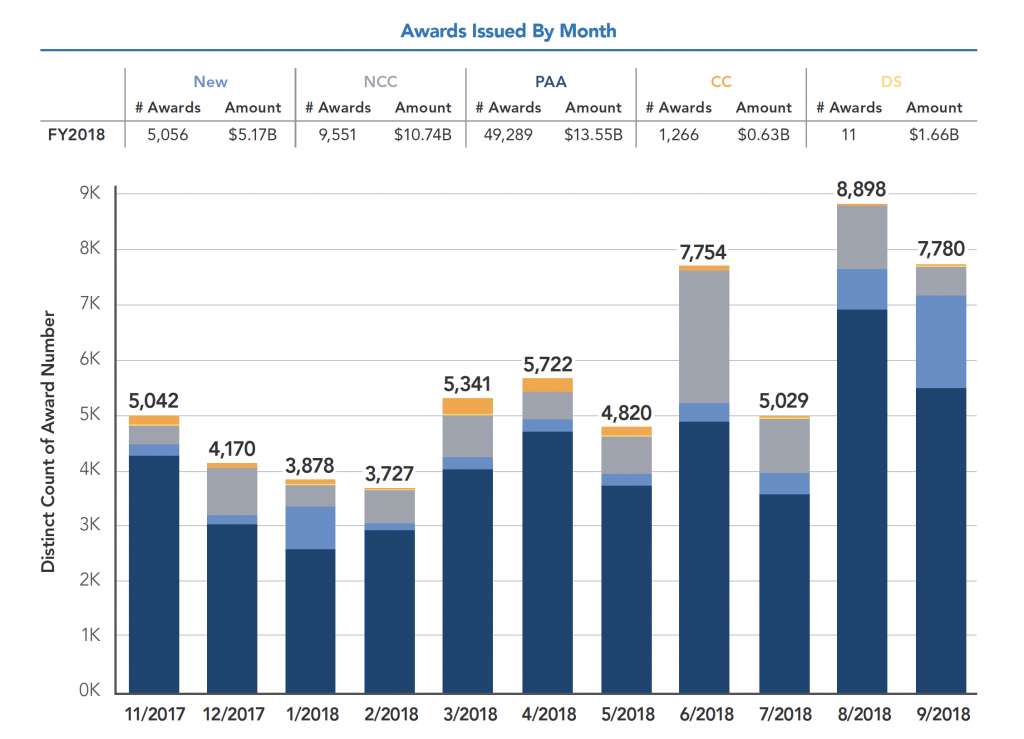
Task: Select the gray segment of the 6/2018 bar
Action: pos(704,336)
